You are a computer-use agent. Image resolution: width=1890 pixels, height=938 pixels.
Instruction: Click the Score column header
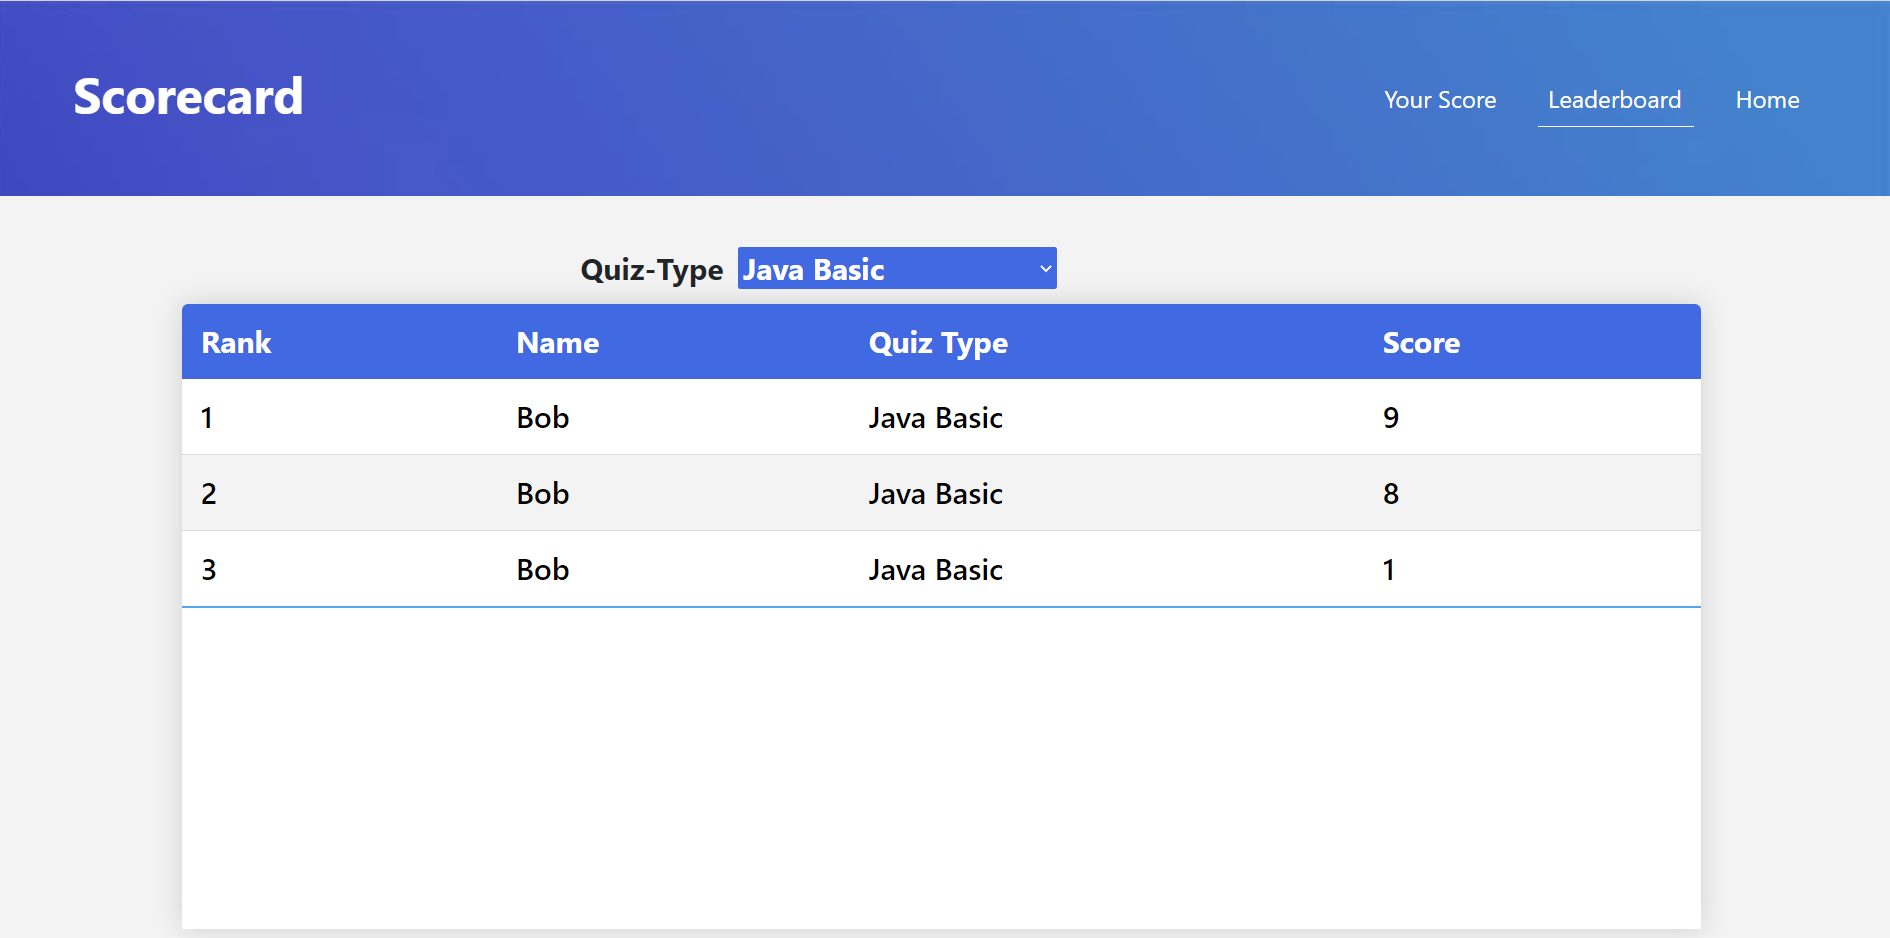[x=1421, y=342]
